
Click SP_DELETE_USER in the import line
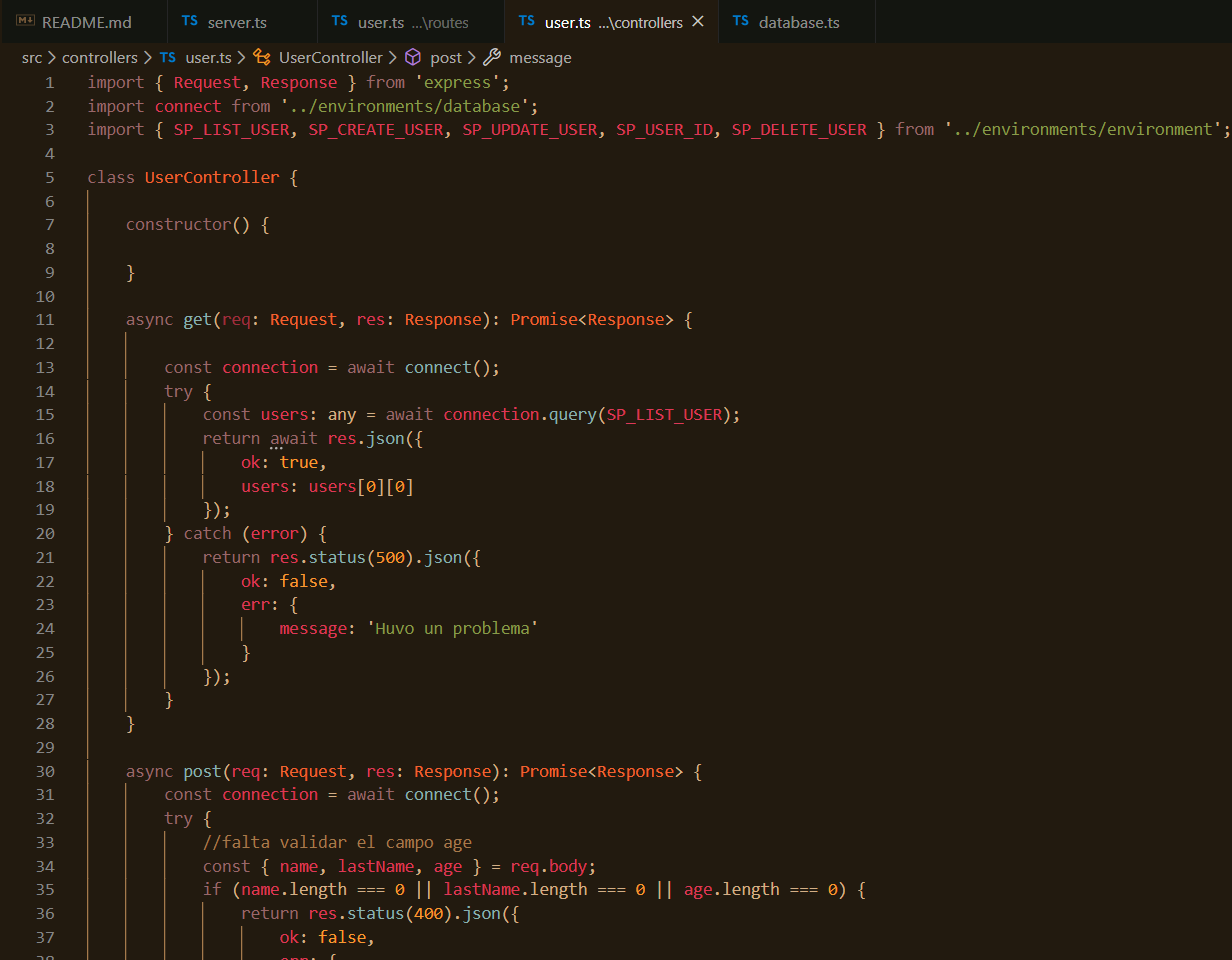point(799,129)
